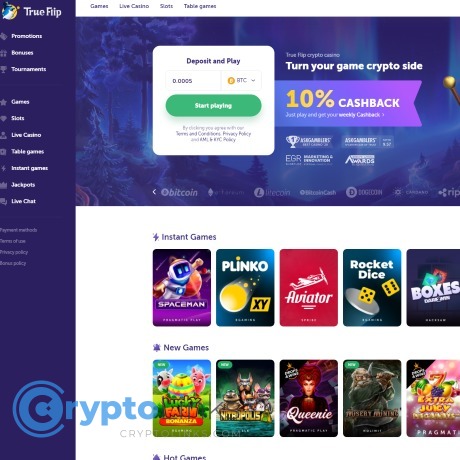Screen dimensions: 460x460
Task: Click the Bitcoin logo in the crypto carousel
Action: coord(179,192)
